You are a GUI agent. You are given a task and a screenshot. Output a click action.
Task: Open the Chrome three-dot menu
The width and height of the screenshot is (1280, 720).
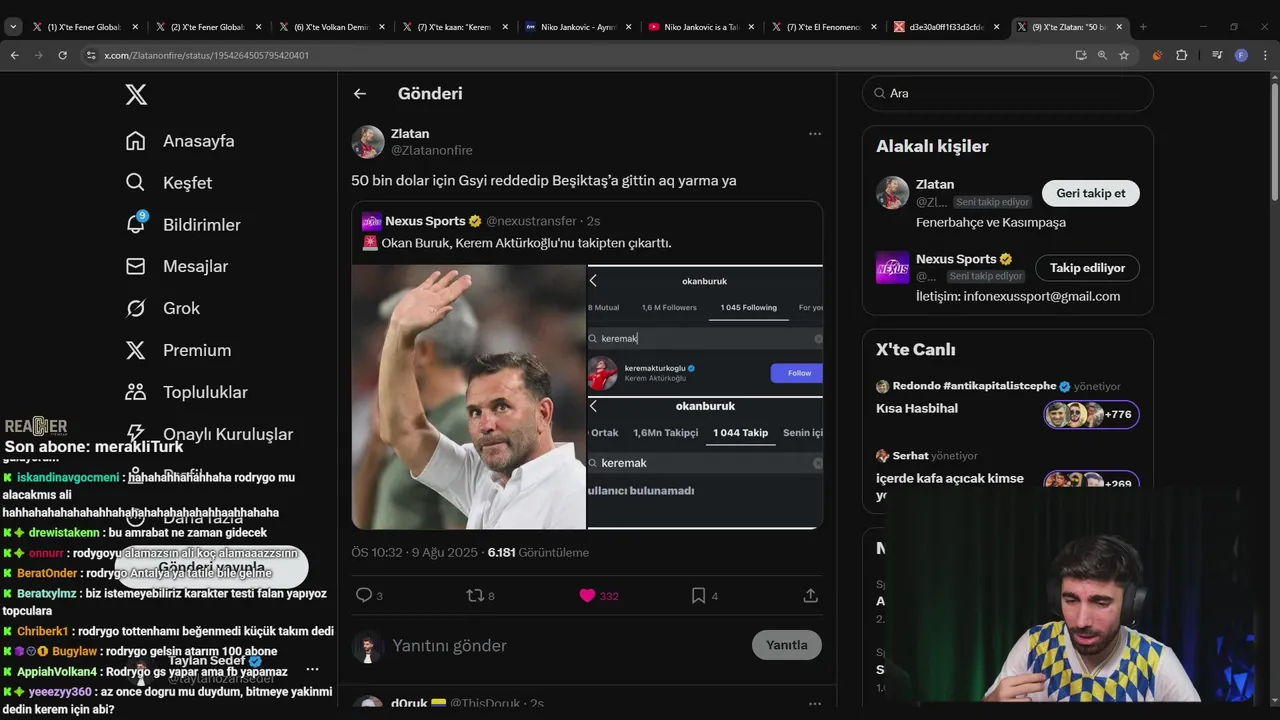click(1264, 55)
